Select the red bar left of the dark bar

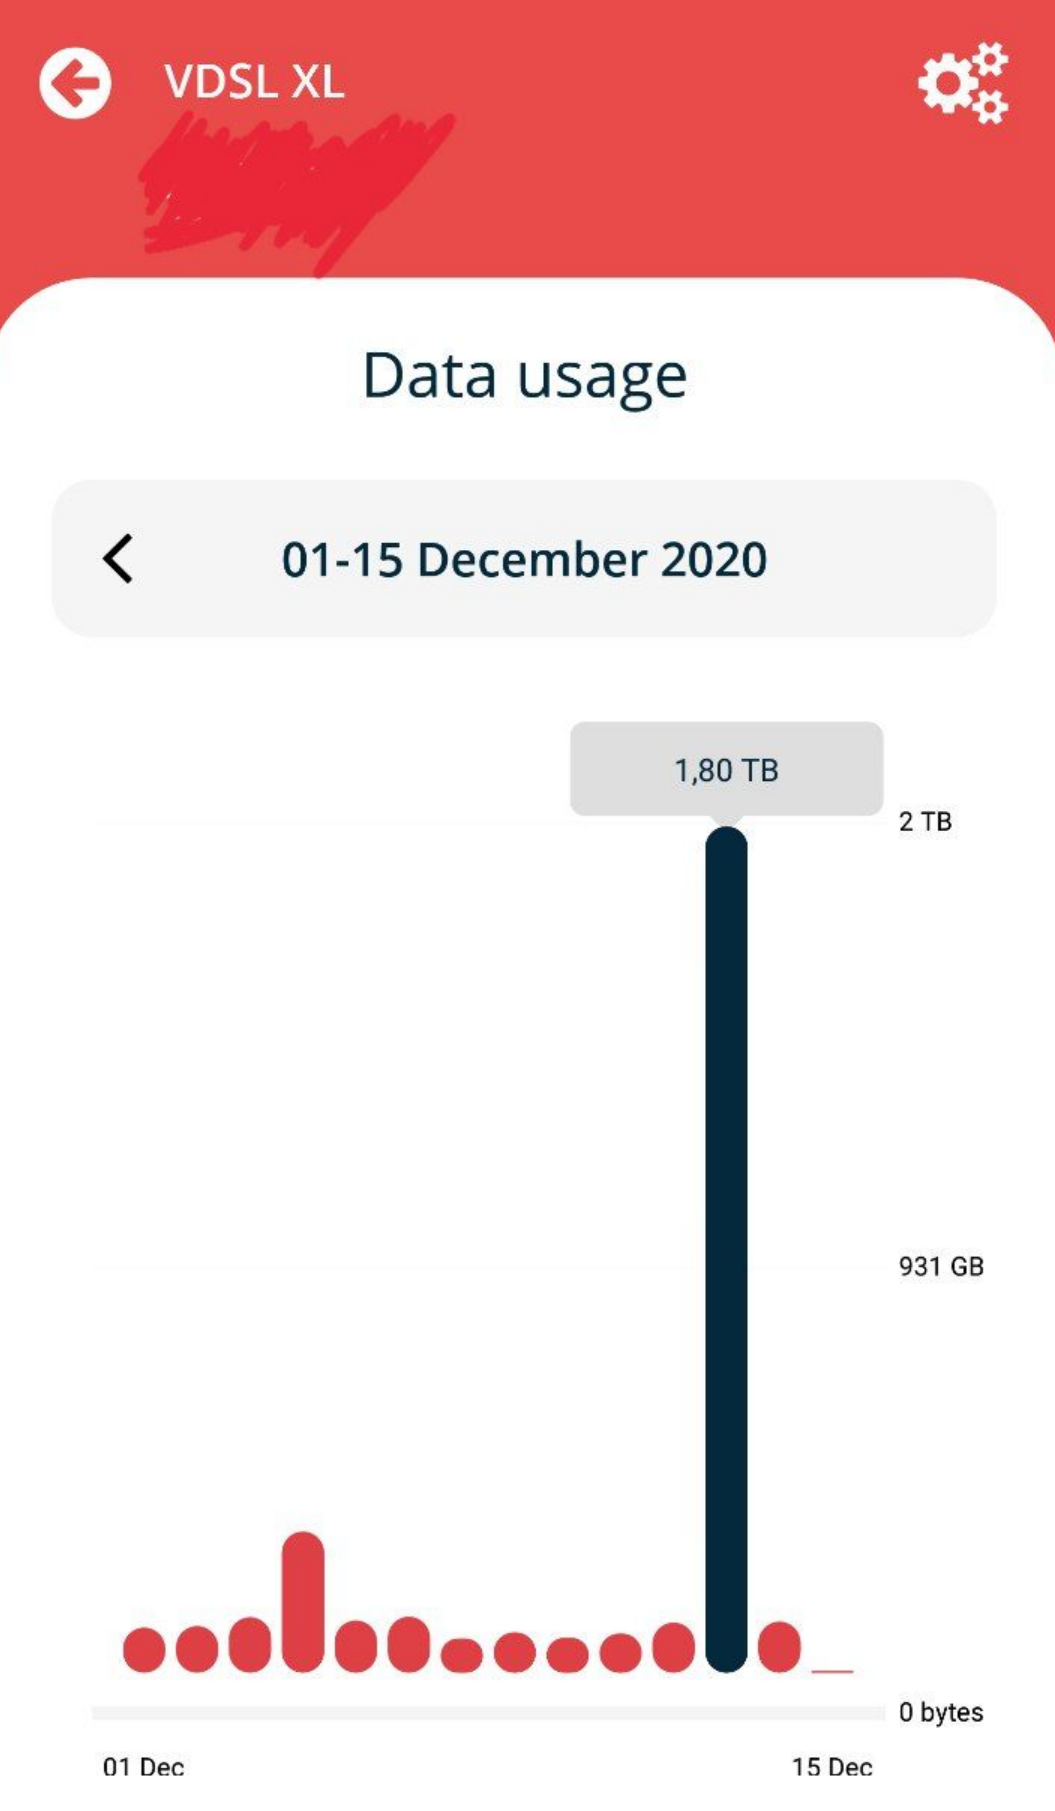(674, 1647)
